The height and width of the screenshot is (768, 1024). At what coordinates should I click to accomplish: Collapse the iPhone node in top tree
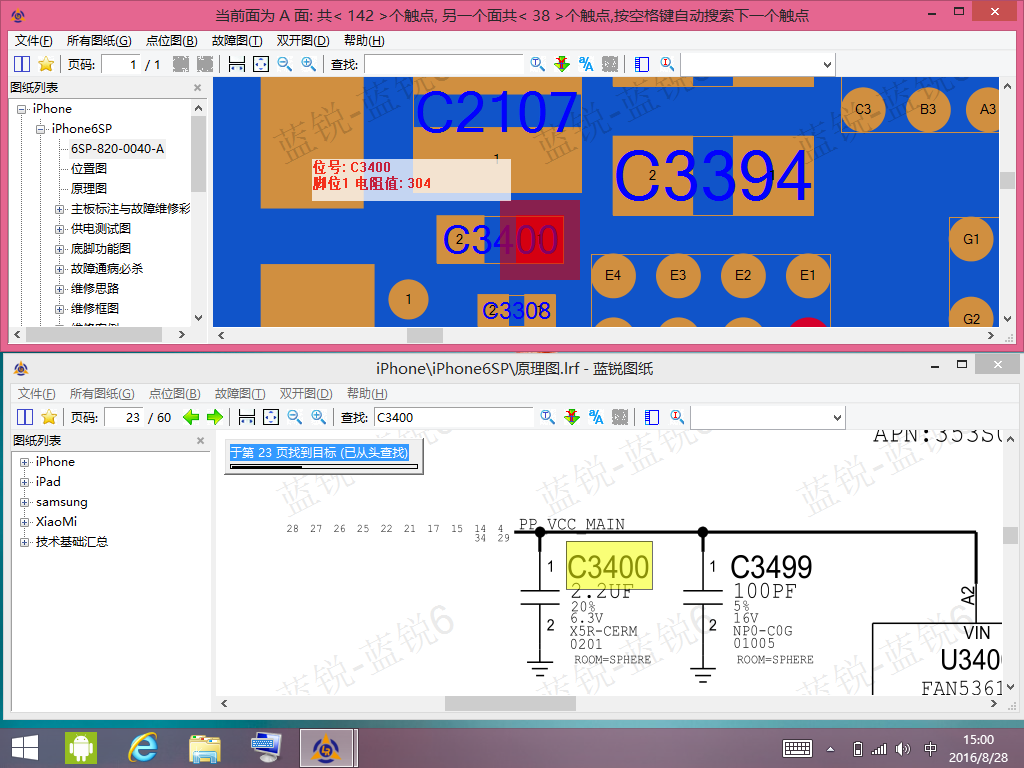point(22,109)
